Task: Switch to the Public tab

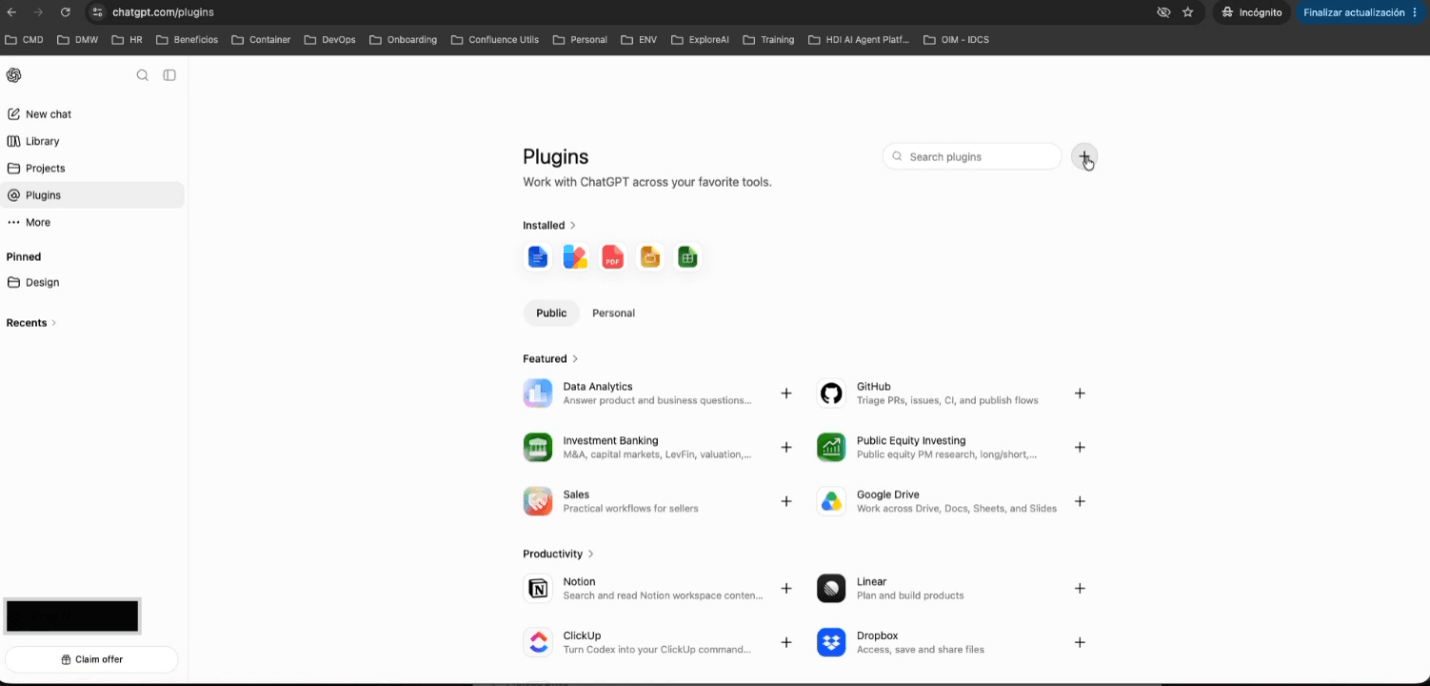Action: pyautogui.click(x=551, y=313)
